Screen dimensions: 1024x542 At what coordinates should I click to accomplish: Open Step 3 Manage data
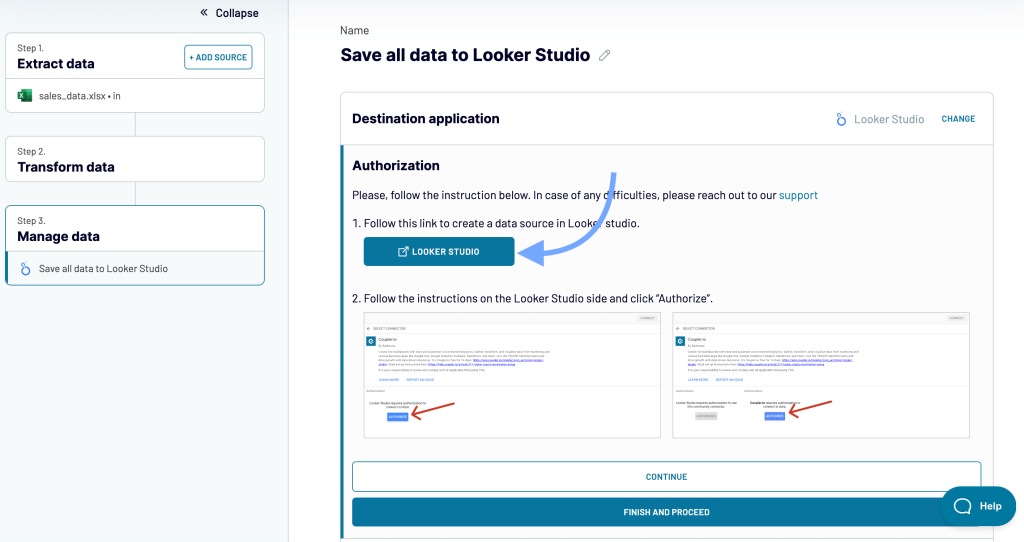pyautogui.click(x=135, y=229)
